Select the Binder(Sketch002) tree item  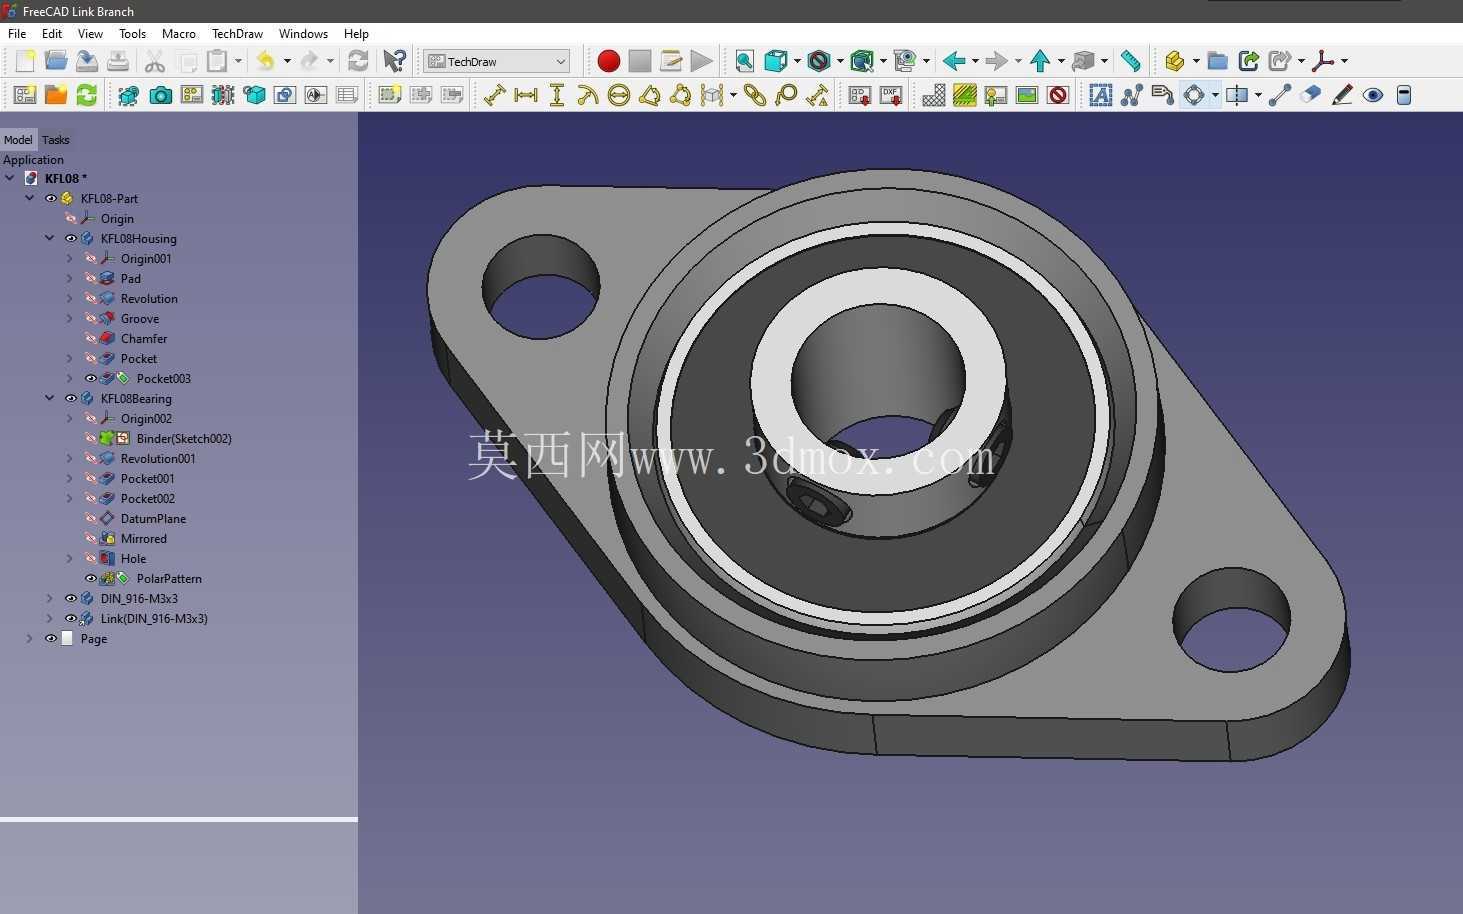click(x=184, y=438)
